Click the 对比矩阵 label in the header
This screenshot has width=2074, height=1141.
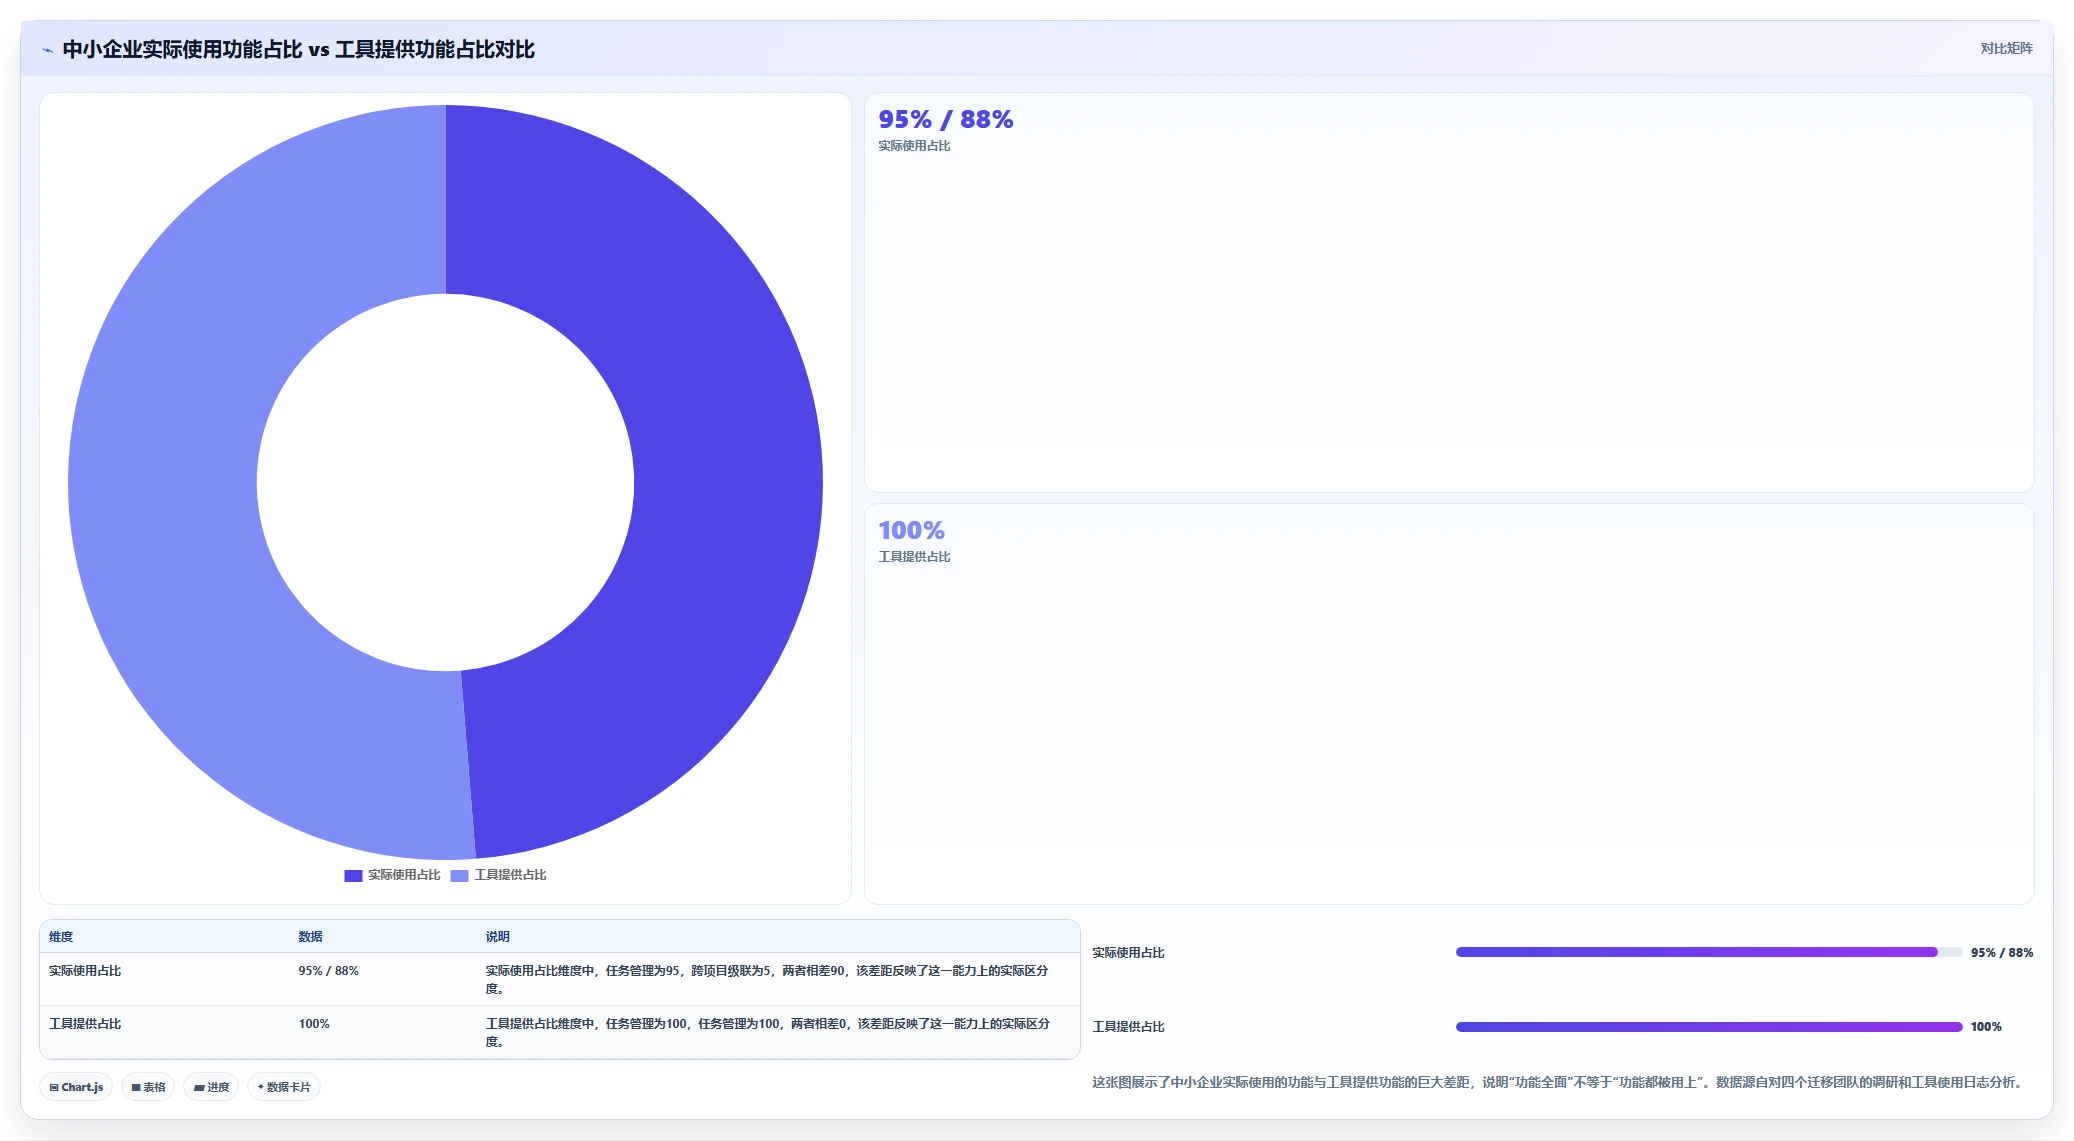(2006, 48)
